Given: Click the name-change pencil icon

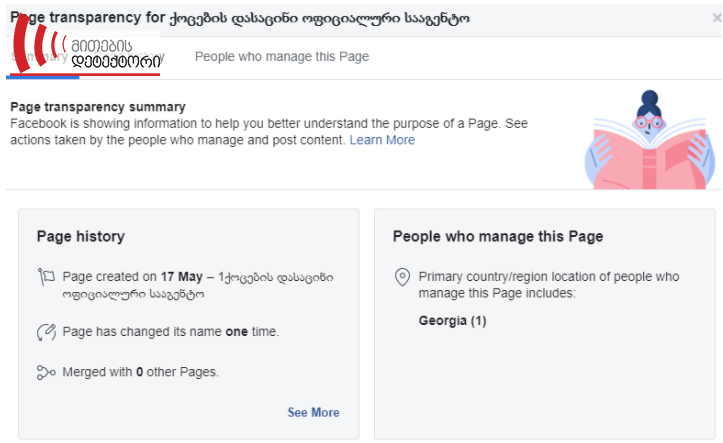Looking at the screenshot, I should (46, 332).
